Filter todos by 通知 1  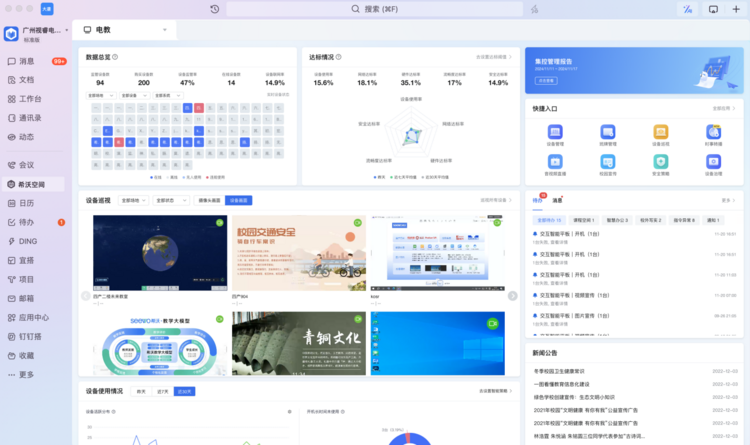point(713,220)
